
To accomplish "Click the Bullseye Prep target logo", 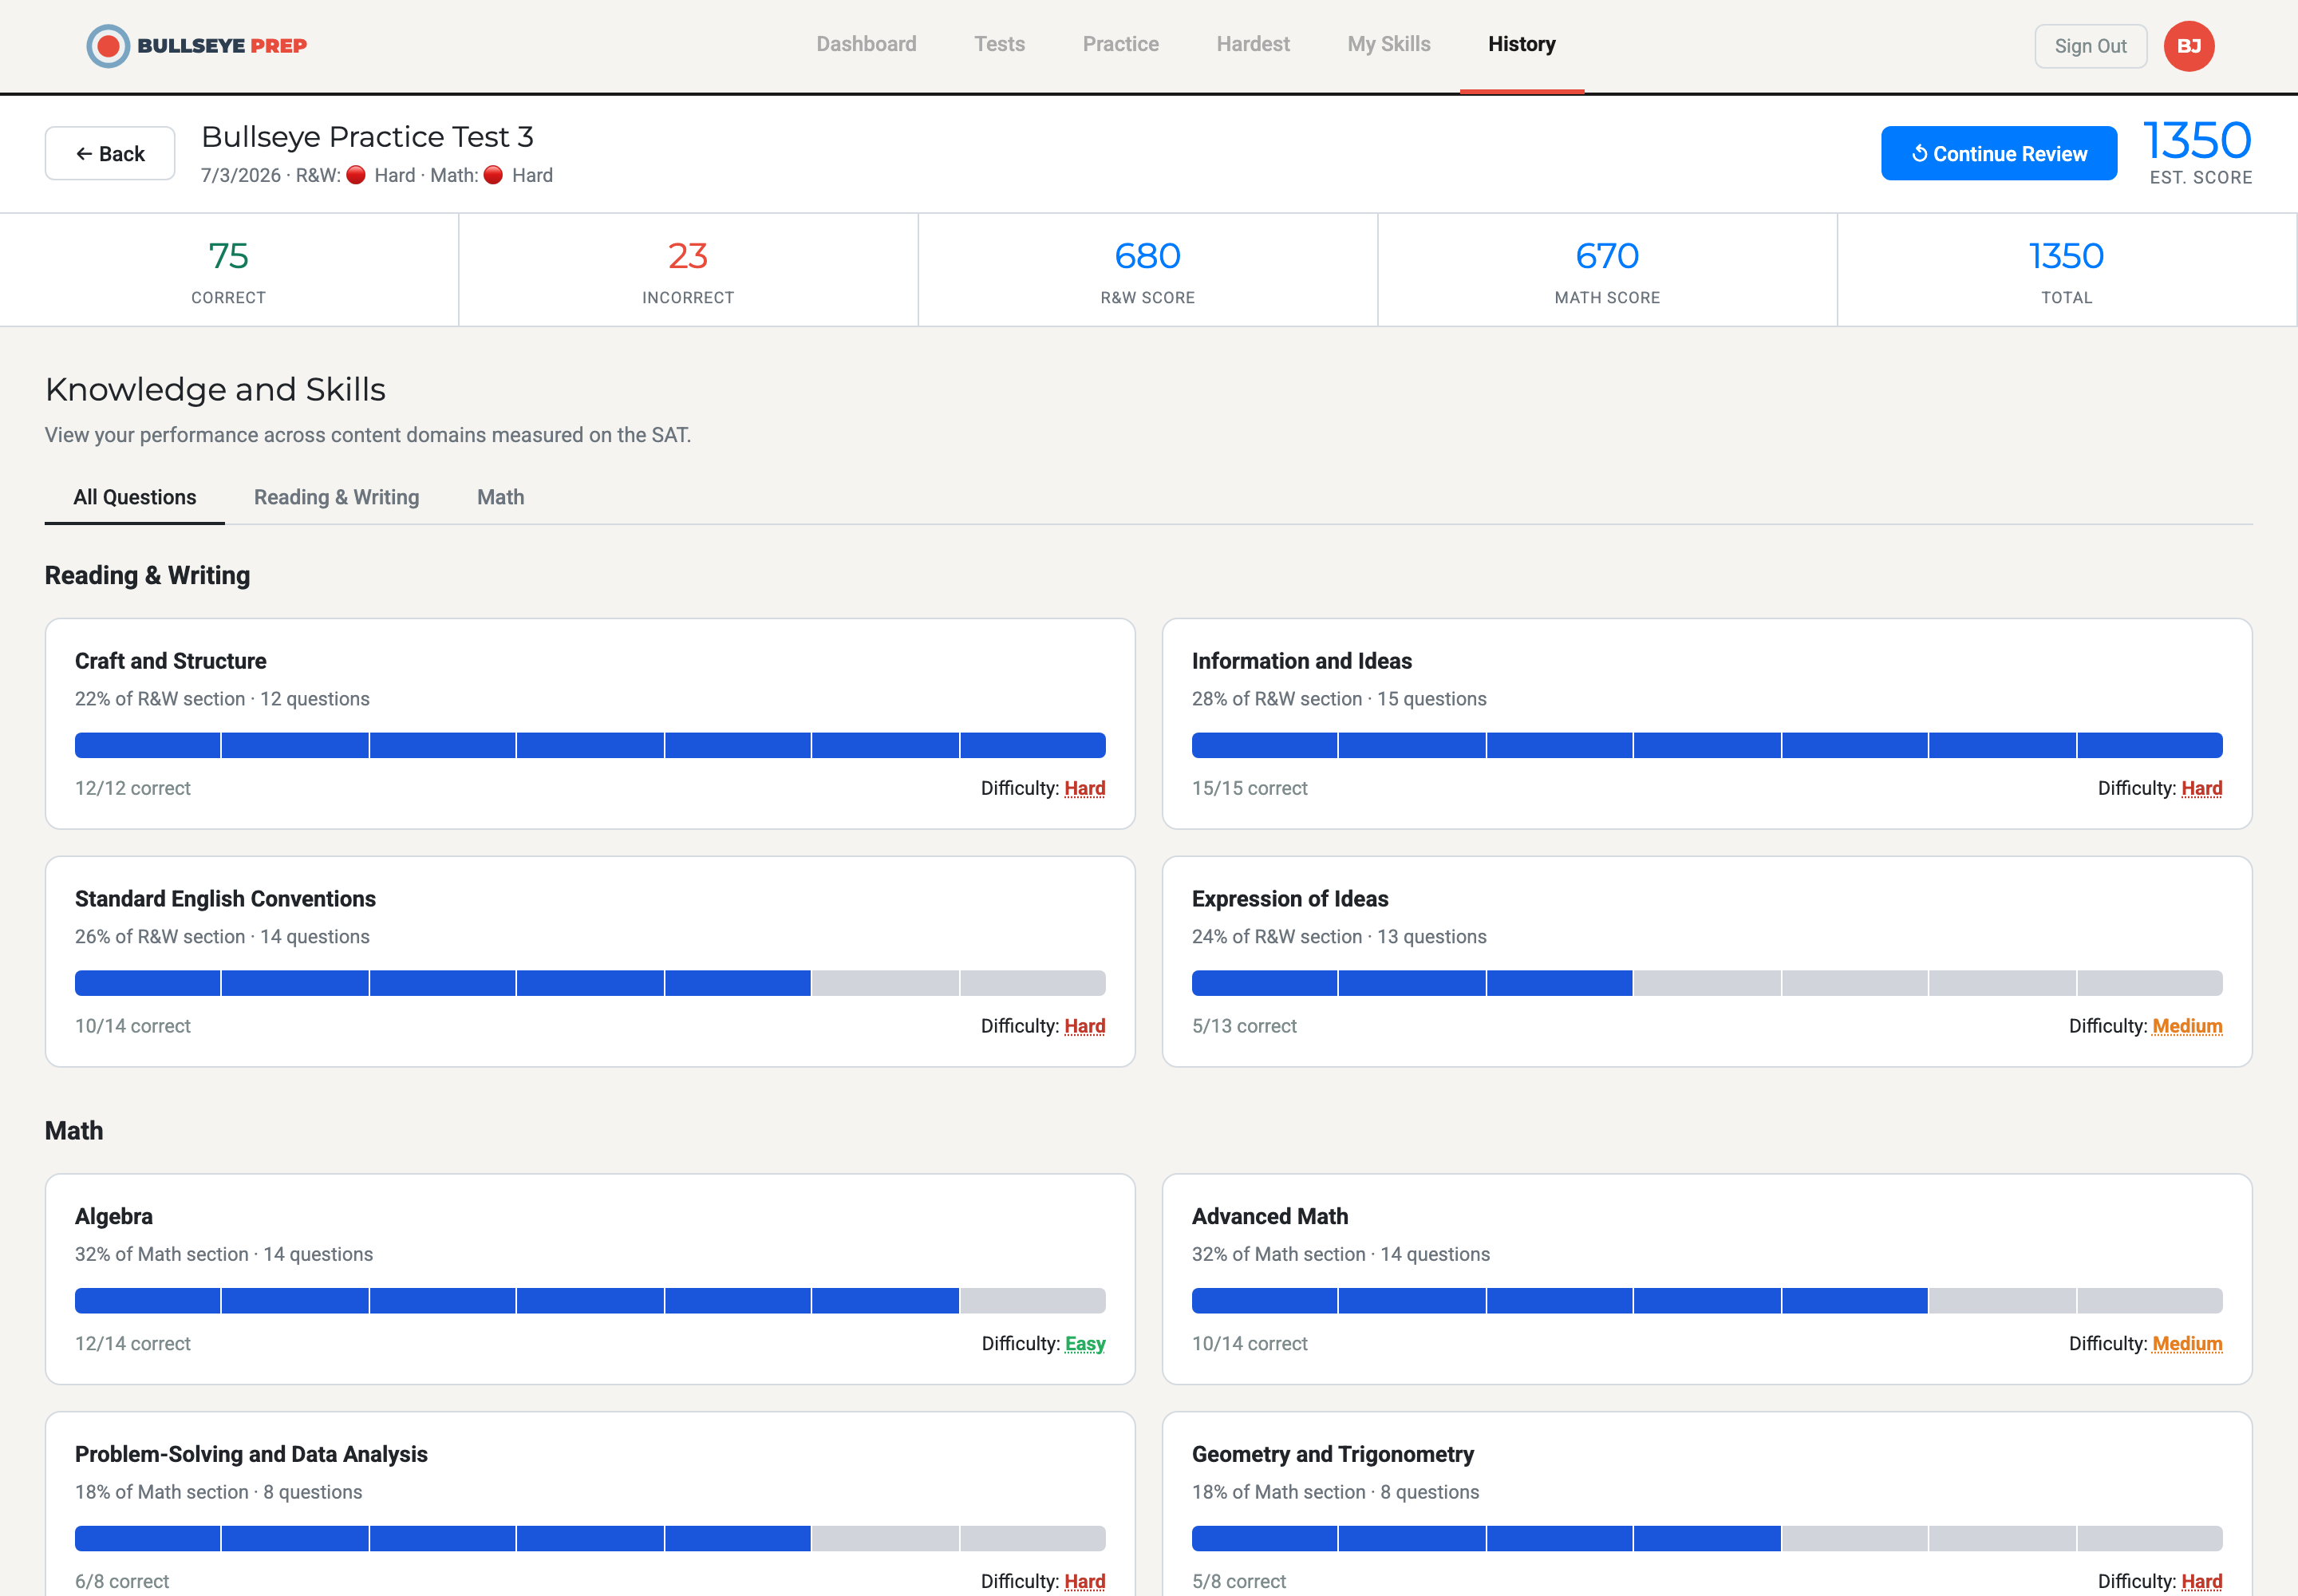I will (x=108, y=46).
